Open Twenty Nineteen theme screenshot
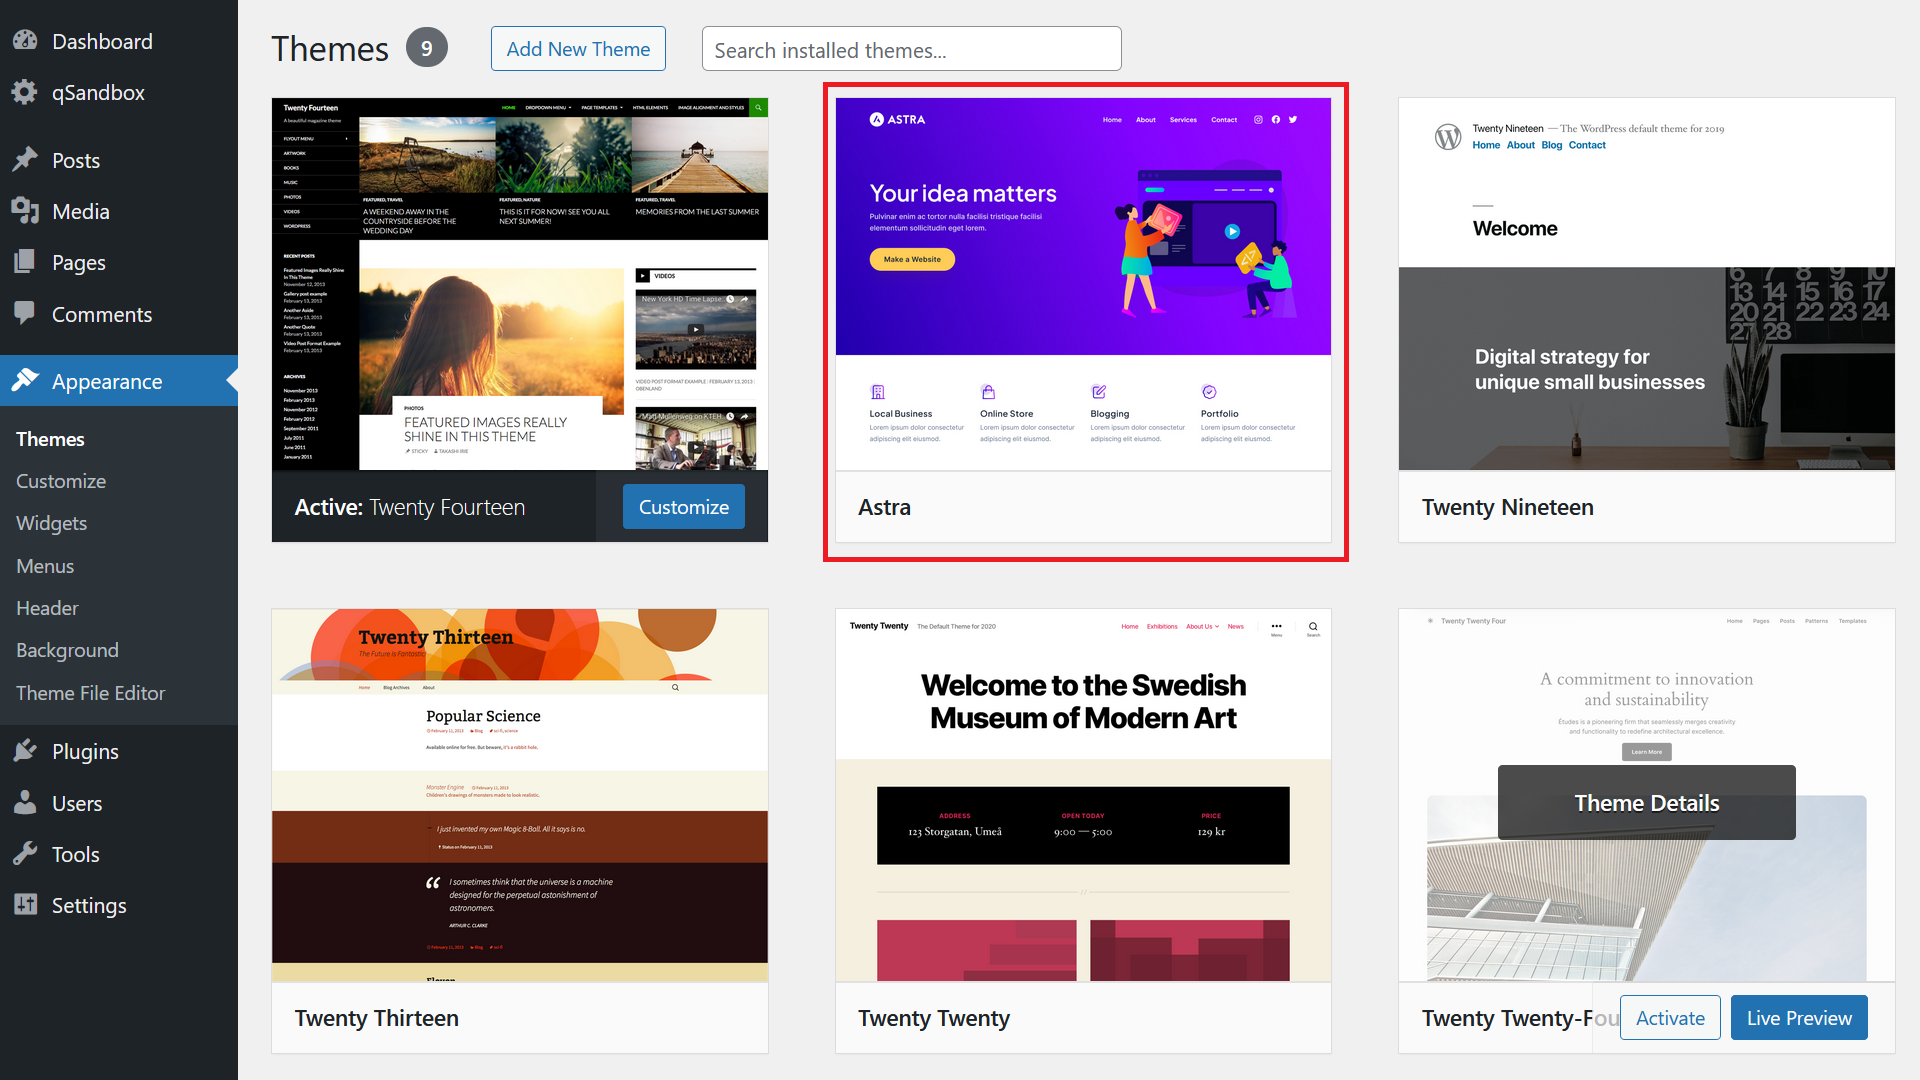This screenshot has height=1080, width=1920. 1646,284
